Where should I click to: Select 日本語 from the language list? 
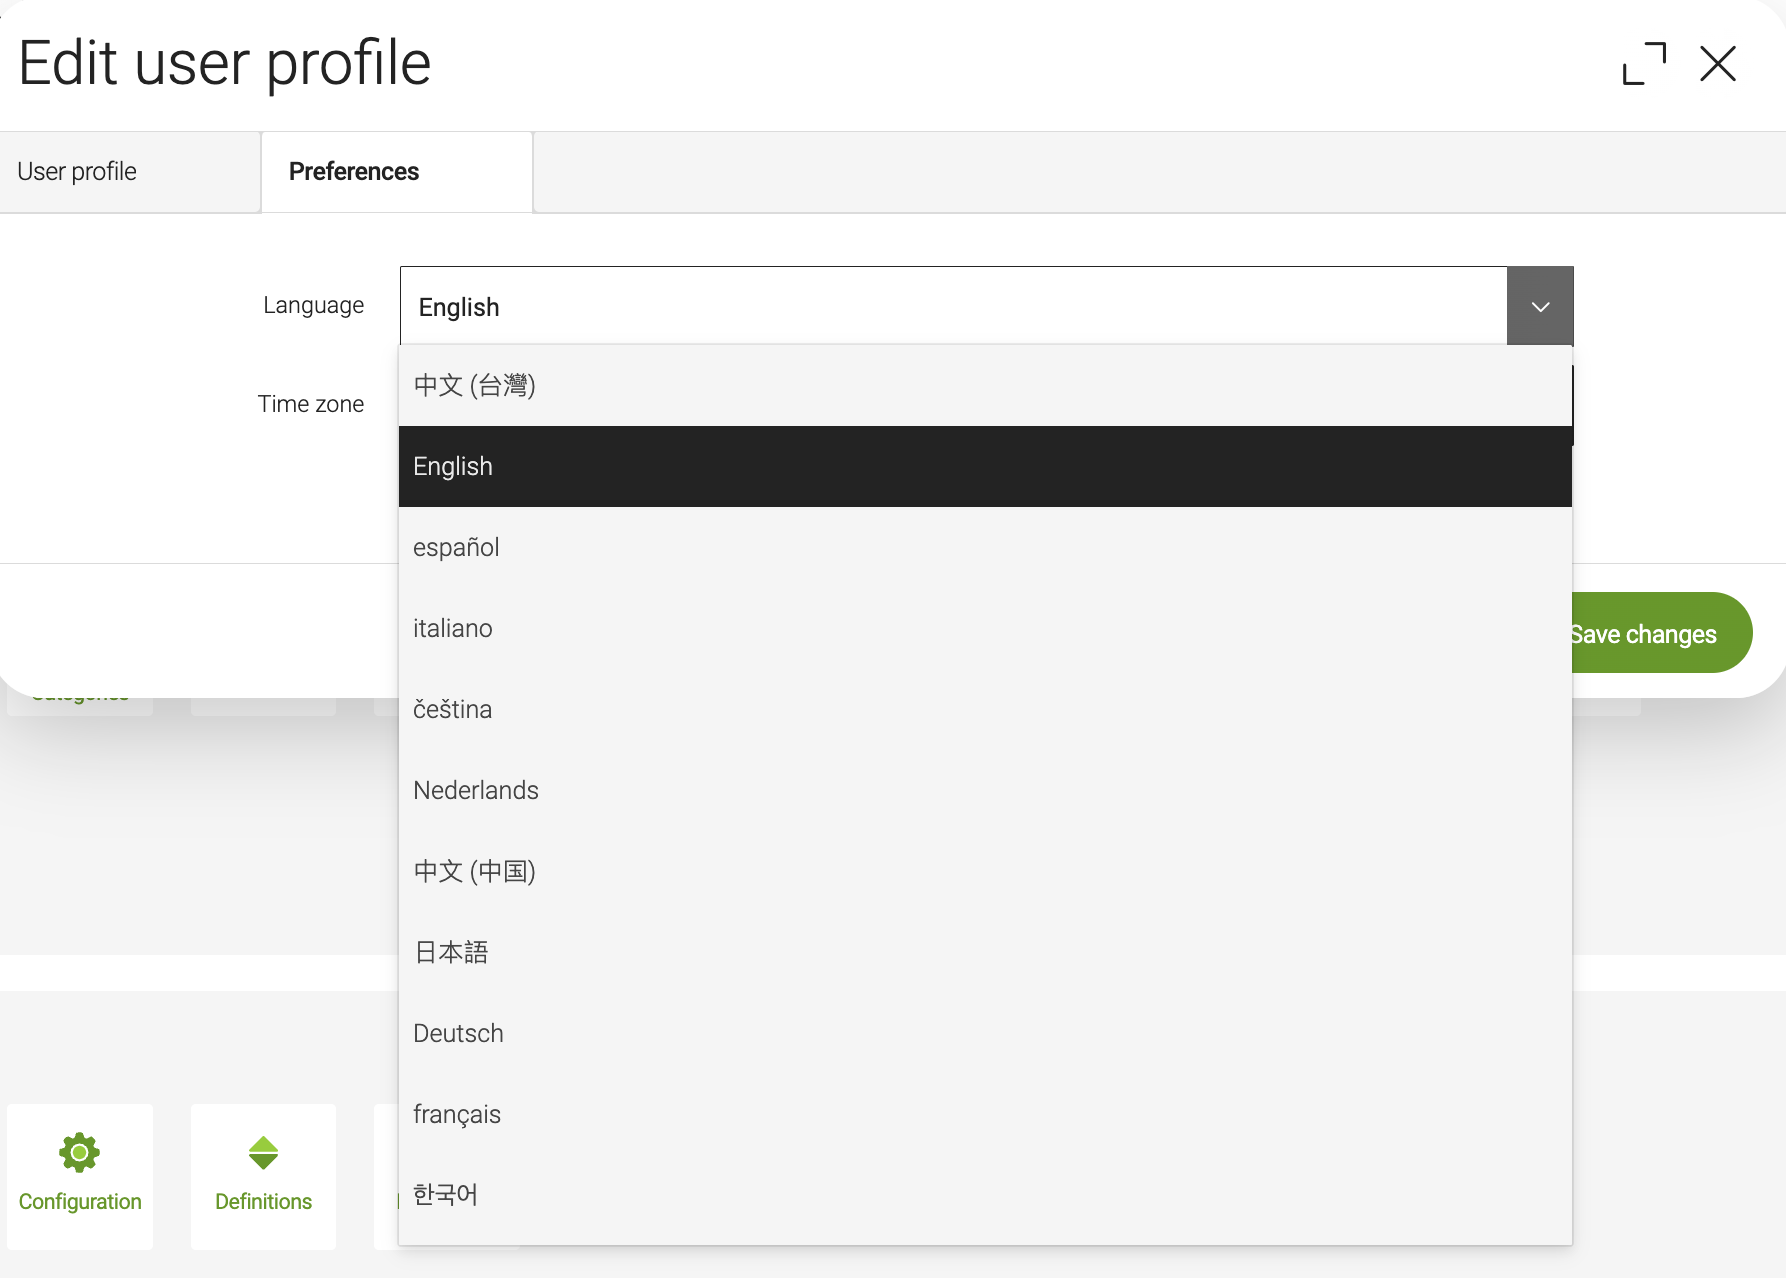tap(985, 953)
